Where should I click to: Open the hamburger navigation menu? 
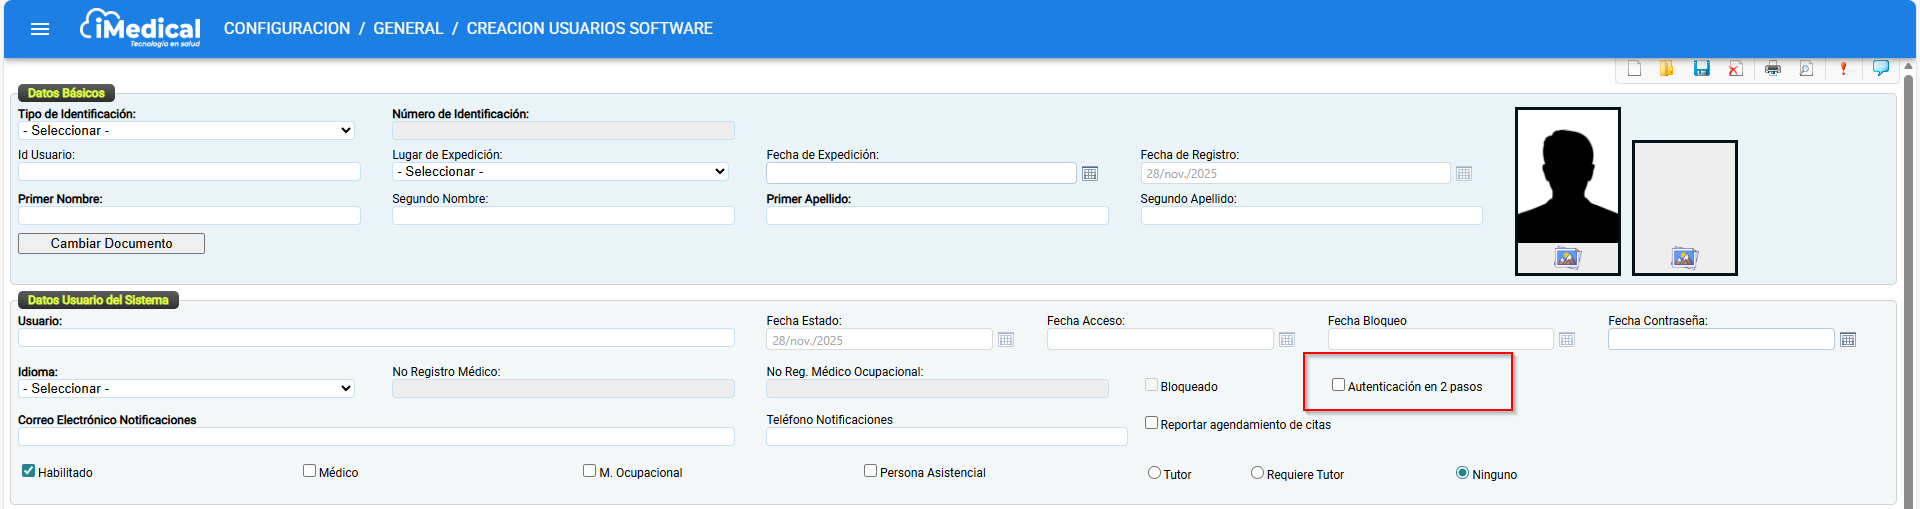click(40, 29)
